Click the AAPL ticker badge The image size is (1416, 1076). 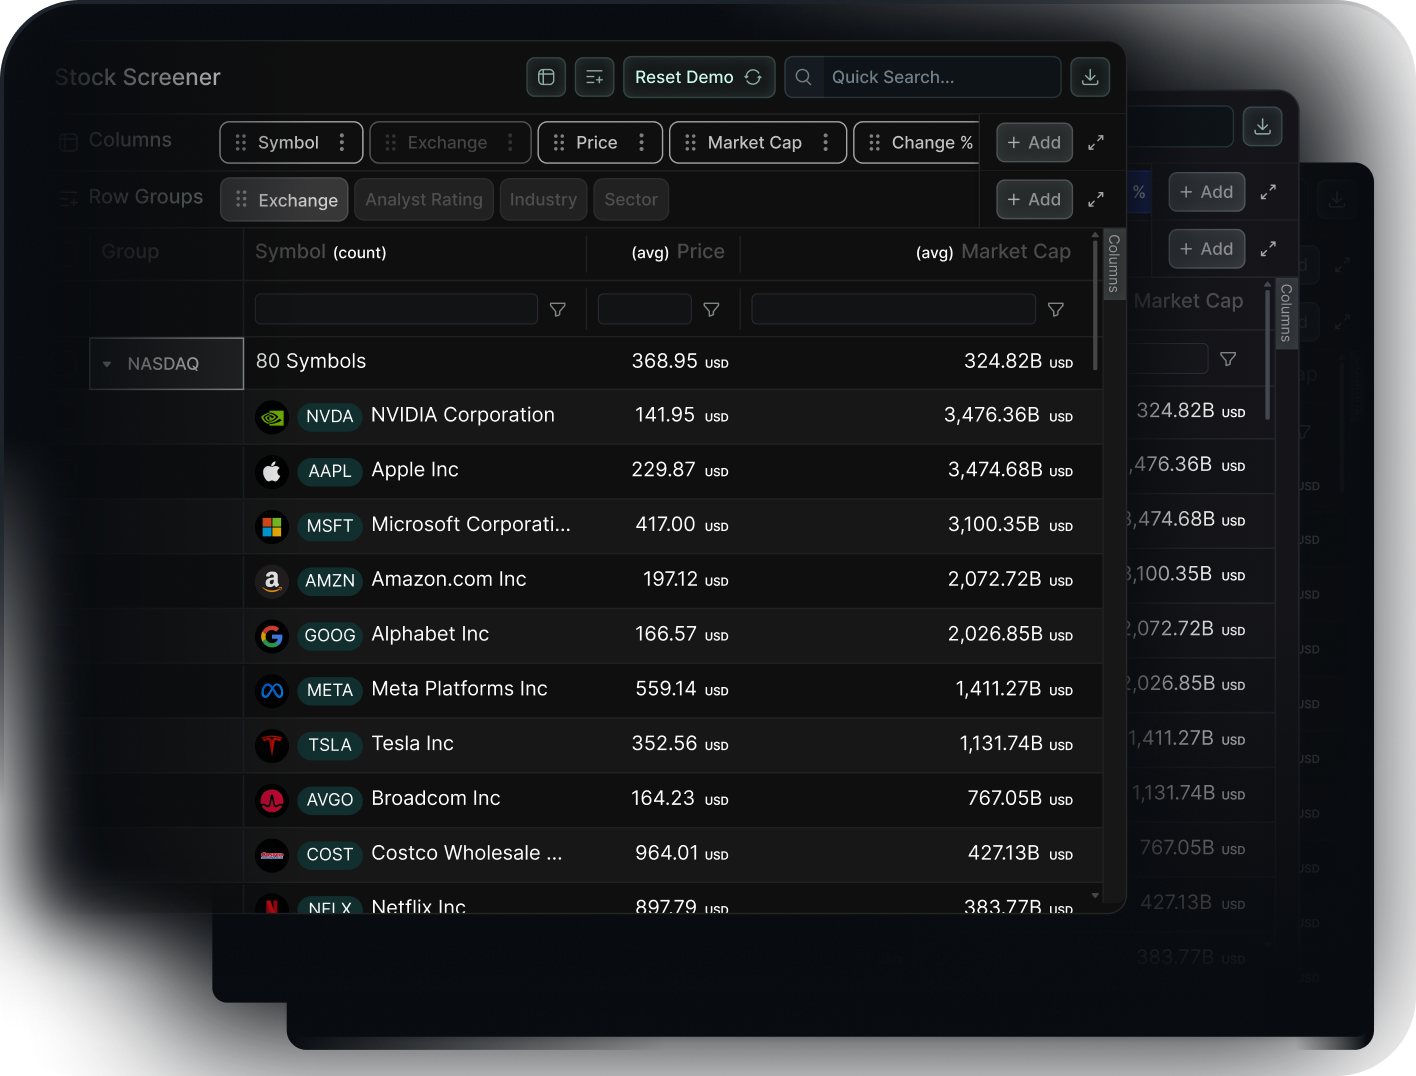pyautogui.click(x=329, y=471)
